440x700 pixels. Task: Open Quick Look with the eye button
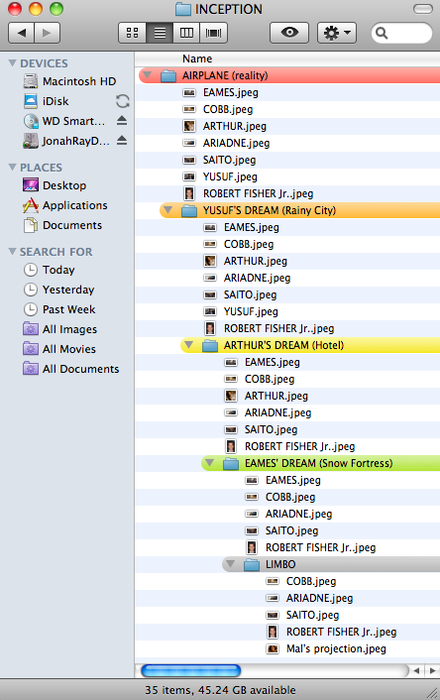click(x=289, y=33)
